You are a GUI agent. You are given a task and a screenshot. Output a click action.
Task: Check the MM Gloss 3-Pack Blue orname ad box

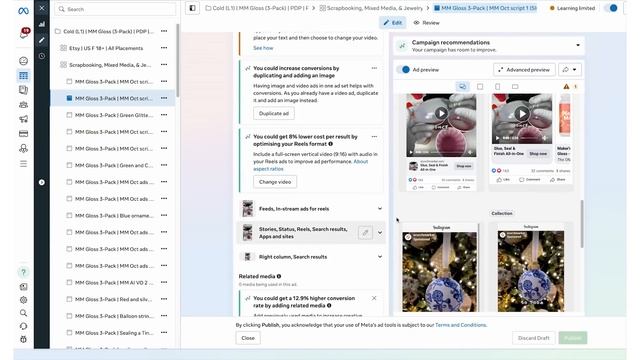point(69,216)
